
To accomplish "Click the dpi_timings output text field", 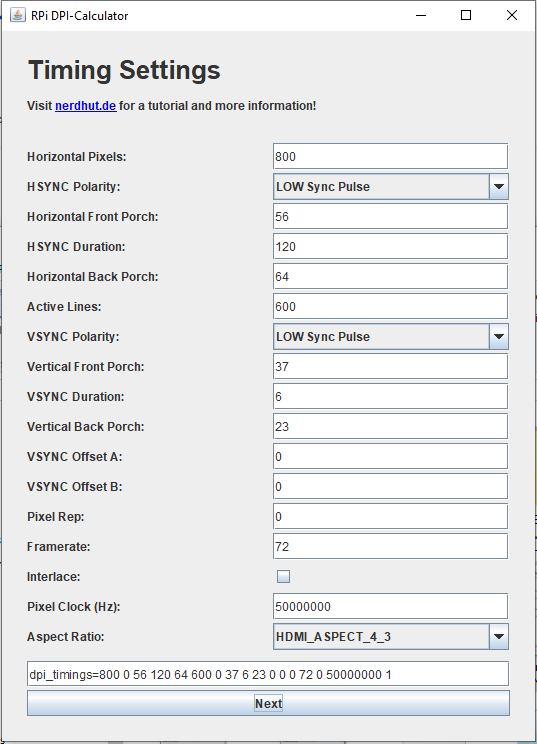I will coord(268,674).
